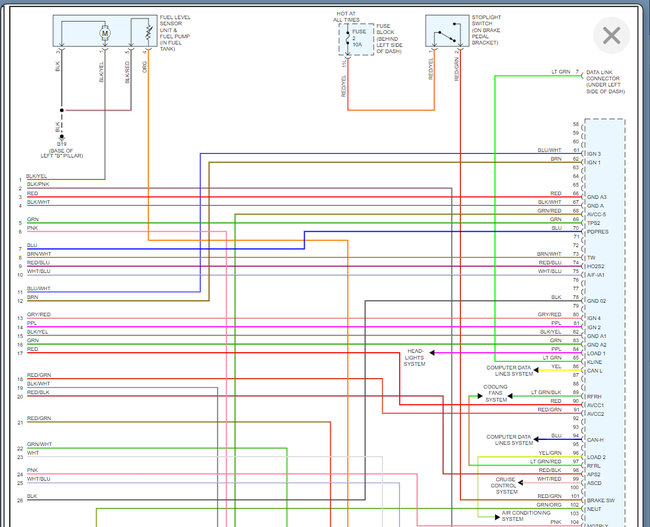Click the Cooling Fans System label

[496, 393]
